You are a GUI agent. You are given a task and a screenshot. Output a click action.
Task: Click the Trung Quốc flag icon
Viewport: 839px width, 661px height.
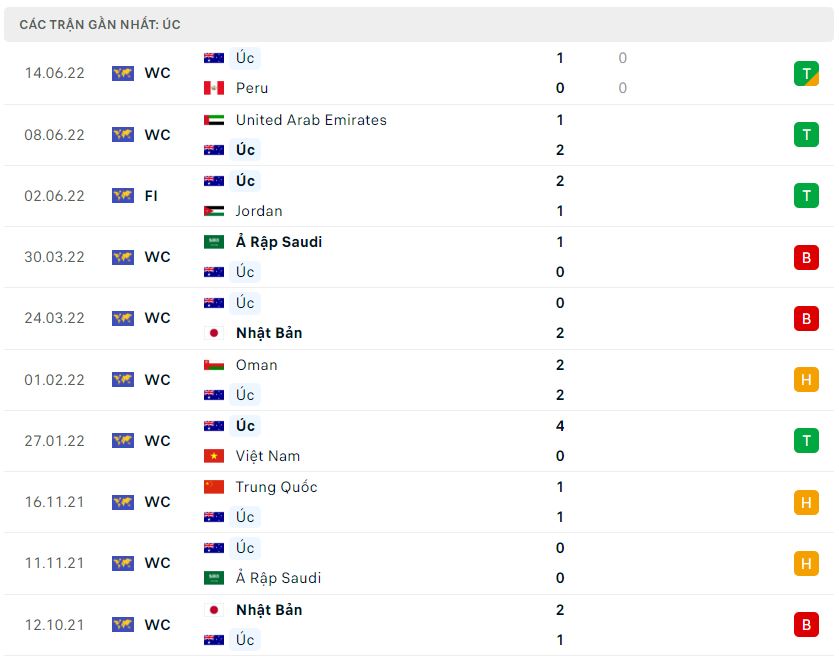click(x=214, y=487)
